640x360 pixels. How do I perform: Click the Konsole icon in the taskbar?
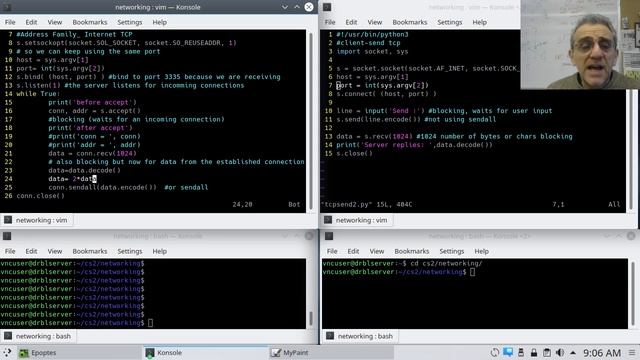(x=150, y=353)
